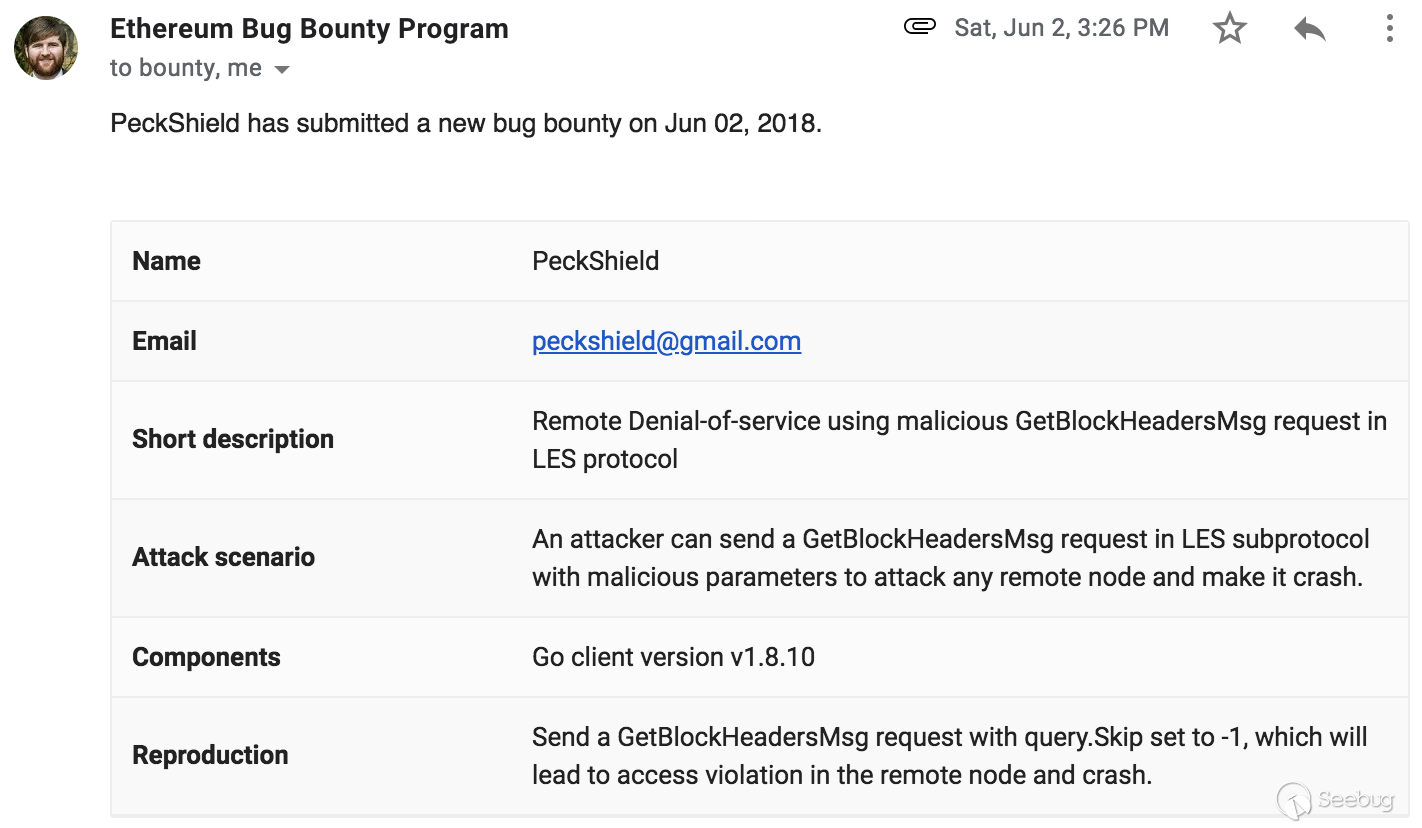Screen dimensions: 1422x828
Task: Click the query.Skip reproduction text
Action: 949,756
